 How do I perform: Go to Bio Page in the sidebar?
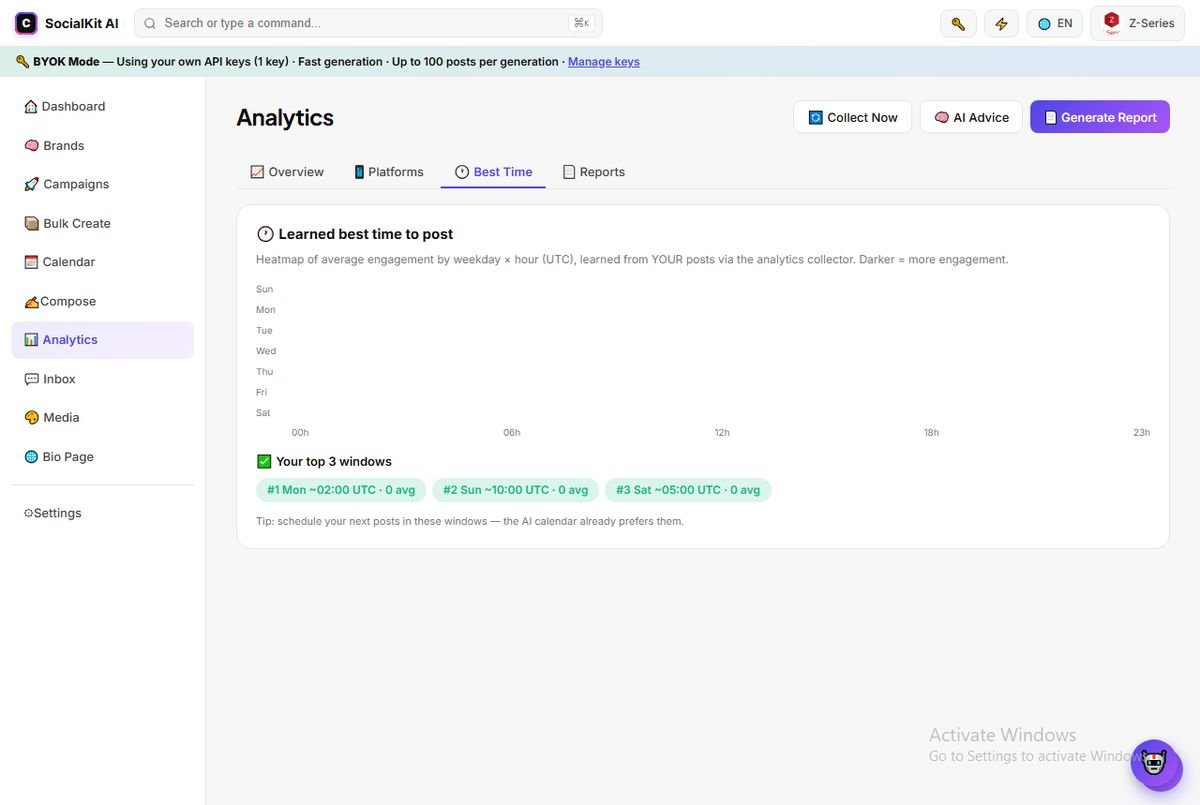tap(102, 457)
